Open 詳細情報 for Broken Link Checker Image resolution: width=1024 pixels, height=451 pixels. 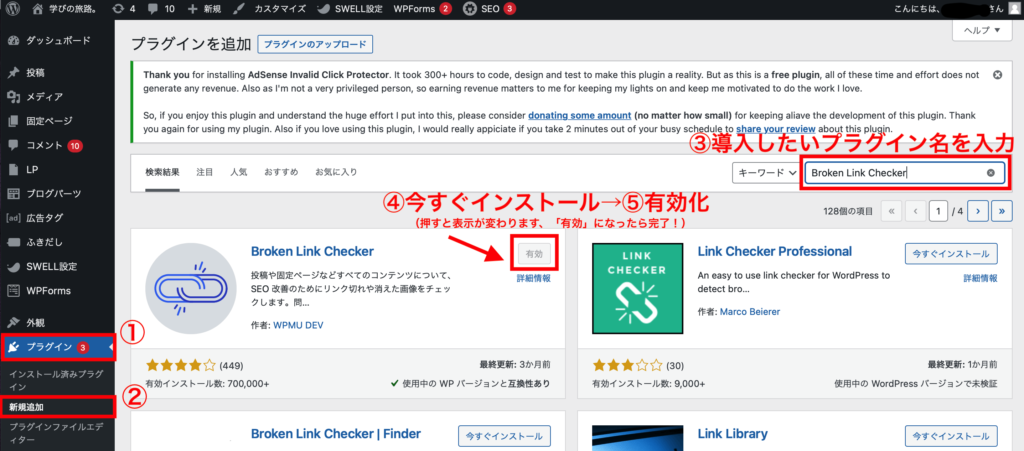534,278
